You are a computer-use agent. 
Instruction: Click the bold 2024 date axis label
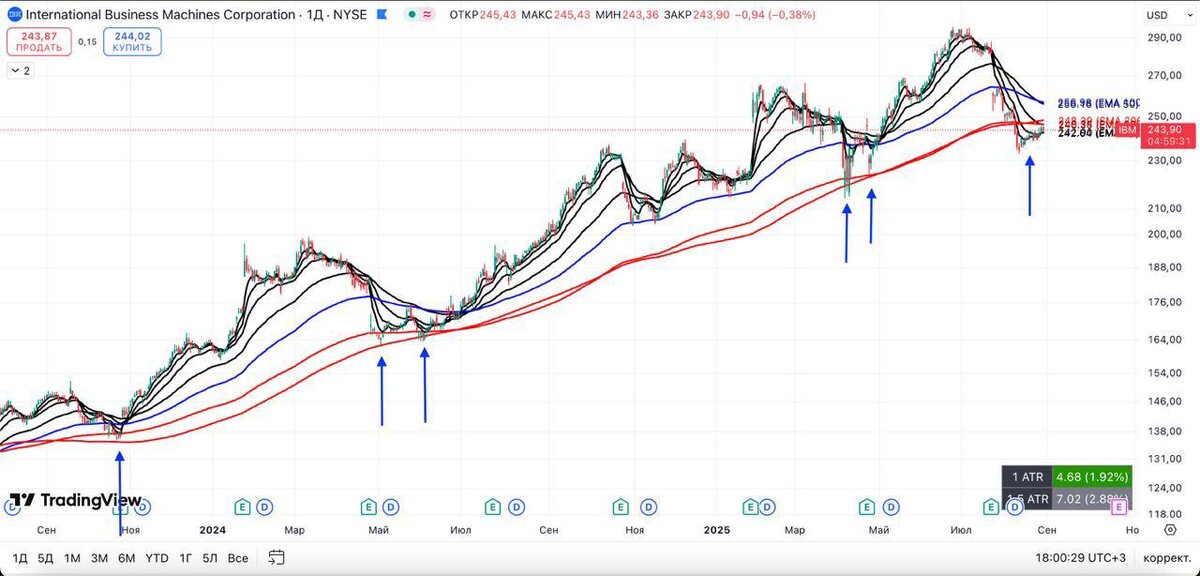click(212, 529)
